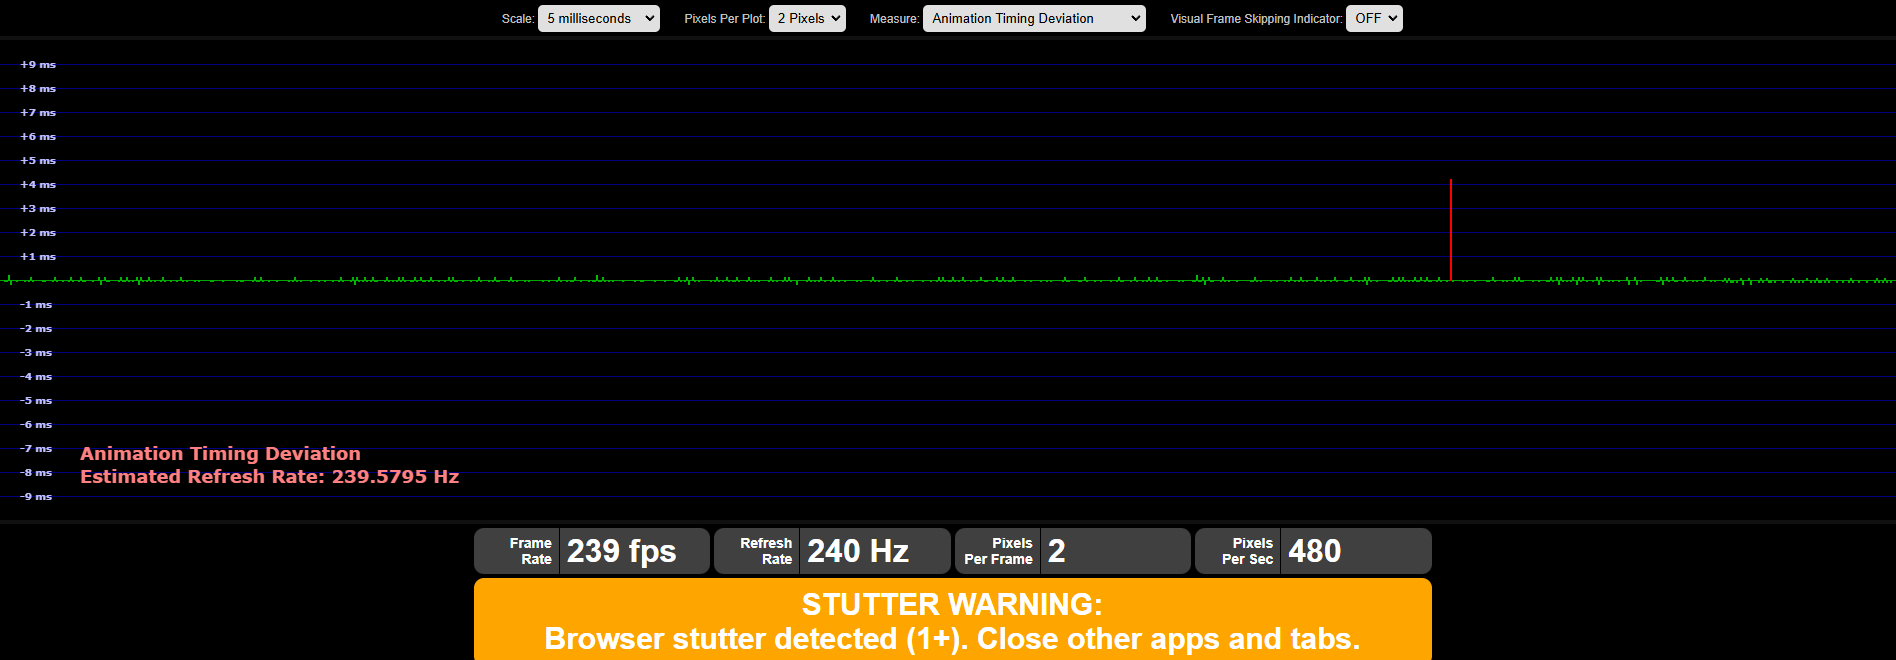
Task: Click the +1 ms axis label
Action: pyautogui.click(x=38, y=257)
